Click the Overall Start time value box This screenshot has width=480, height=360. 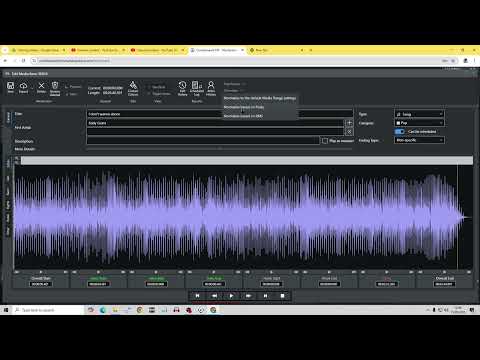click(x=40, y=284)
